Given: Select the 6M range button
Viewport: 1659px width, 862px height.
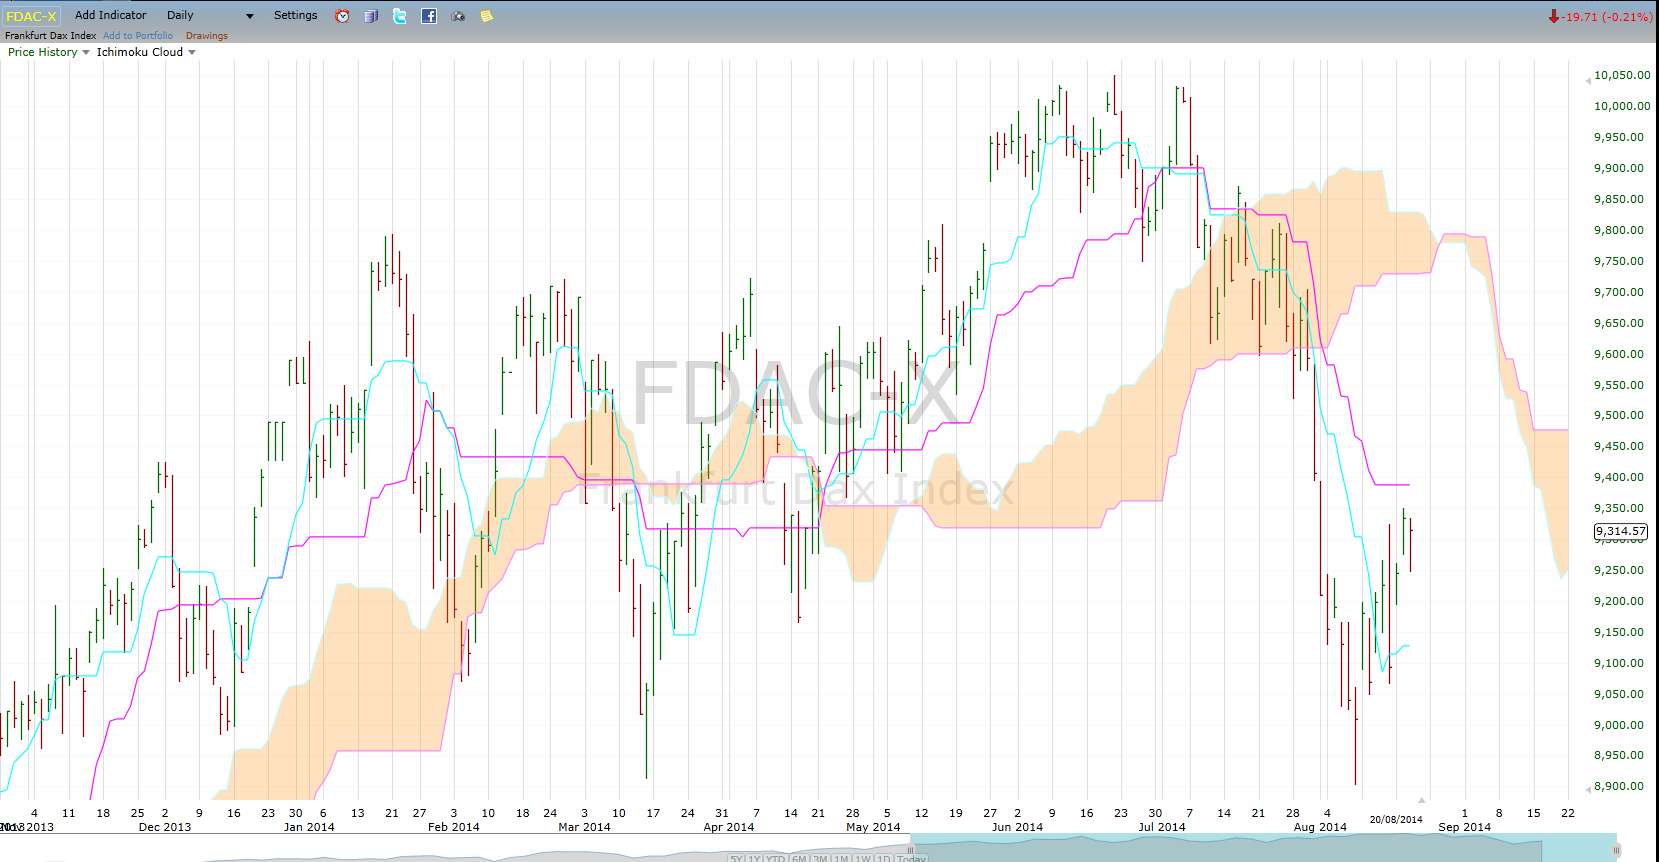Looking at the screenshot, I should click(799, 858).
